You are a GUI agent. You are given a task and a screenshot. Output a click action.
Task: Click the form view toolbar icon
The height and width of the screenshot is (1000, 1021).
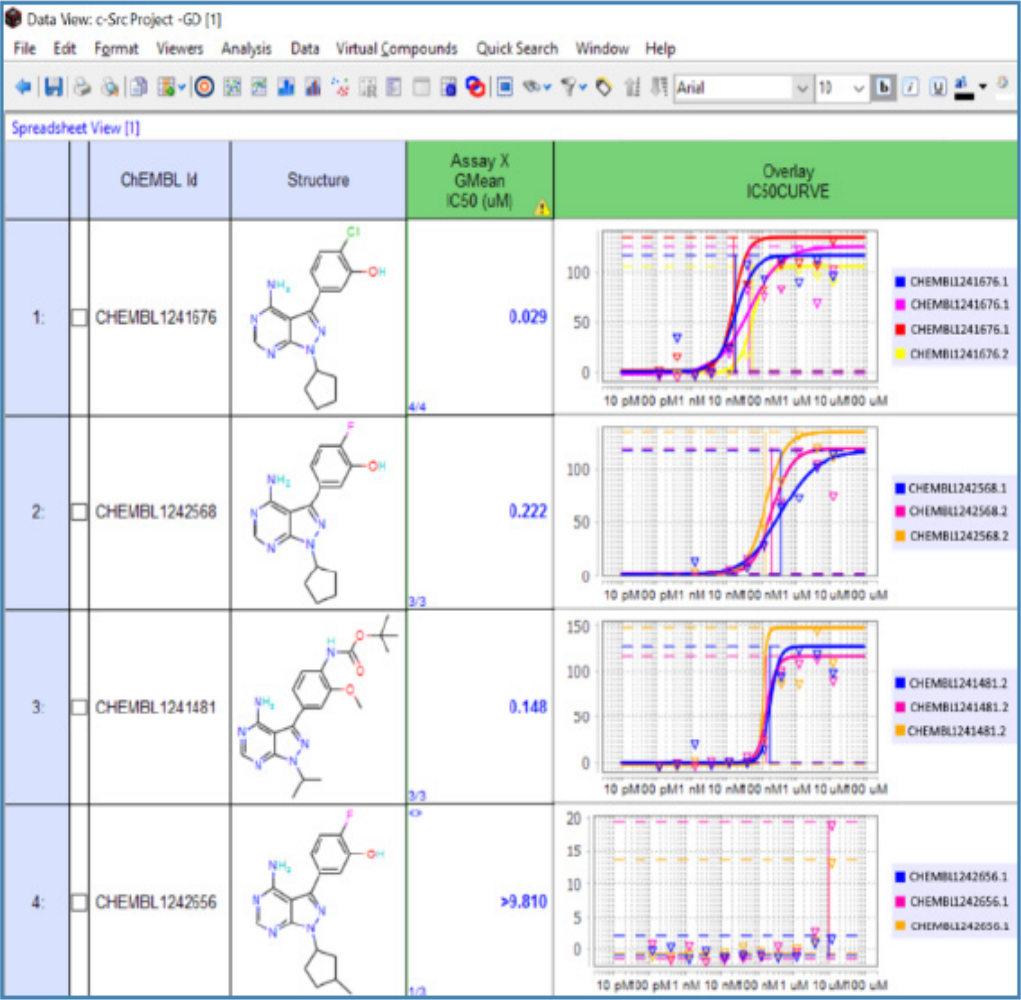394,87
